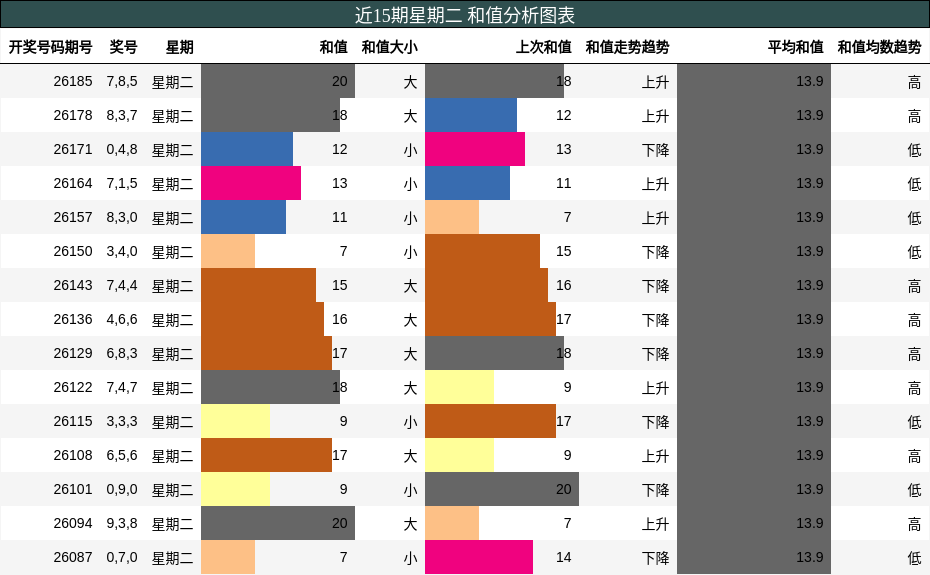This screenshot has width=930, height=575.
Task: Click the pink 上次和值 bar in row 26087
Action: pyautogui.click(x=479, y=557)
